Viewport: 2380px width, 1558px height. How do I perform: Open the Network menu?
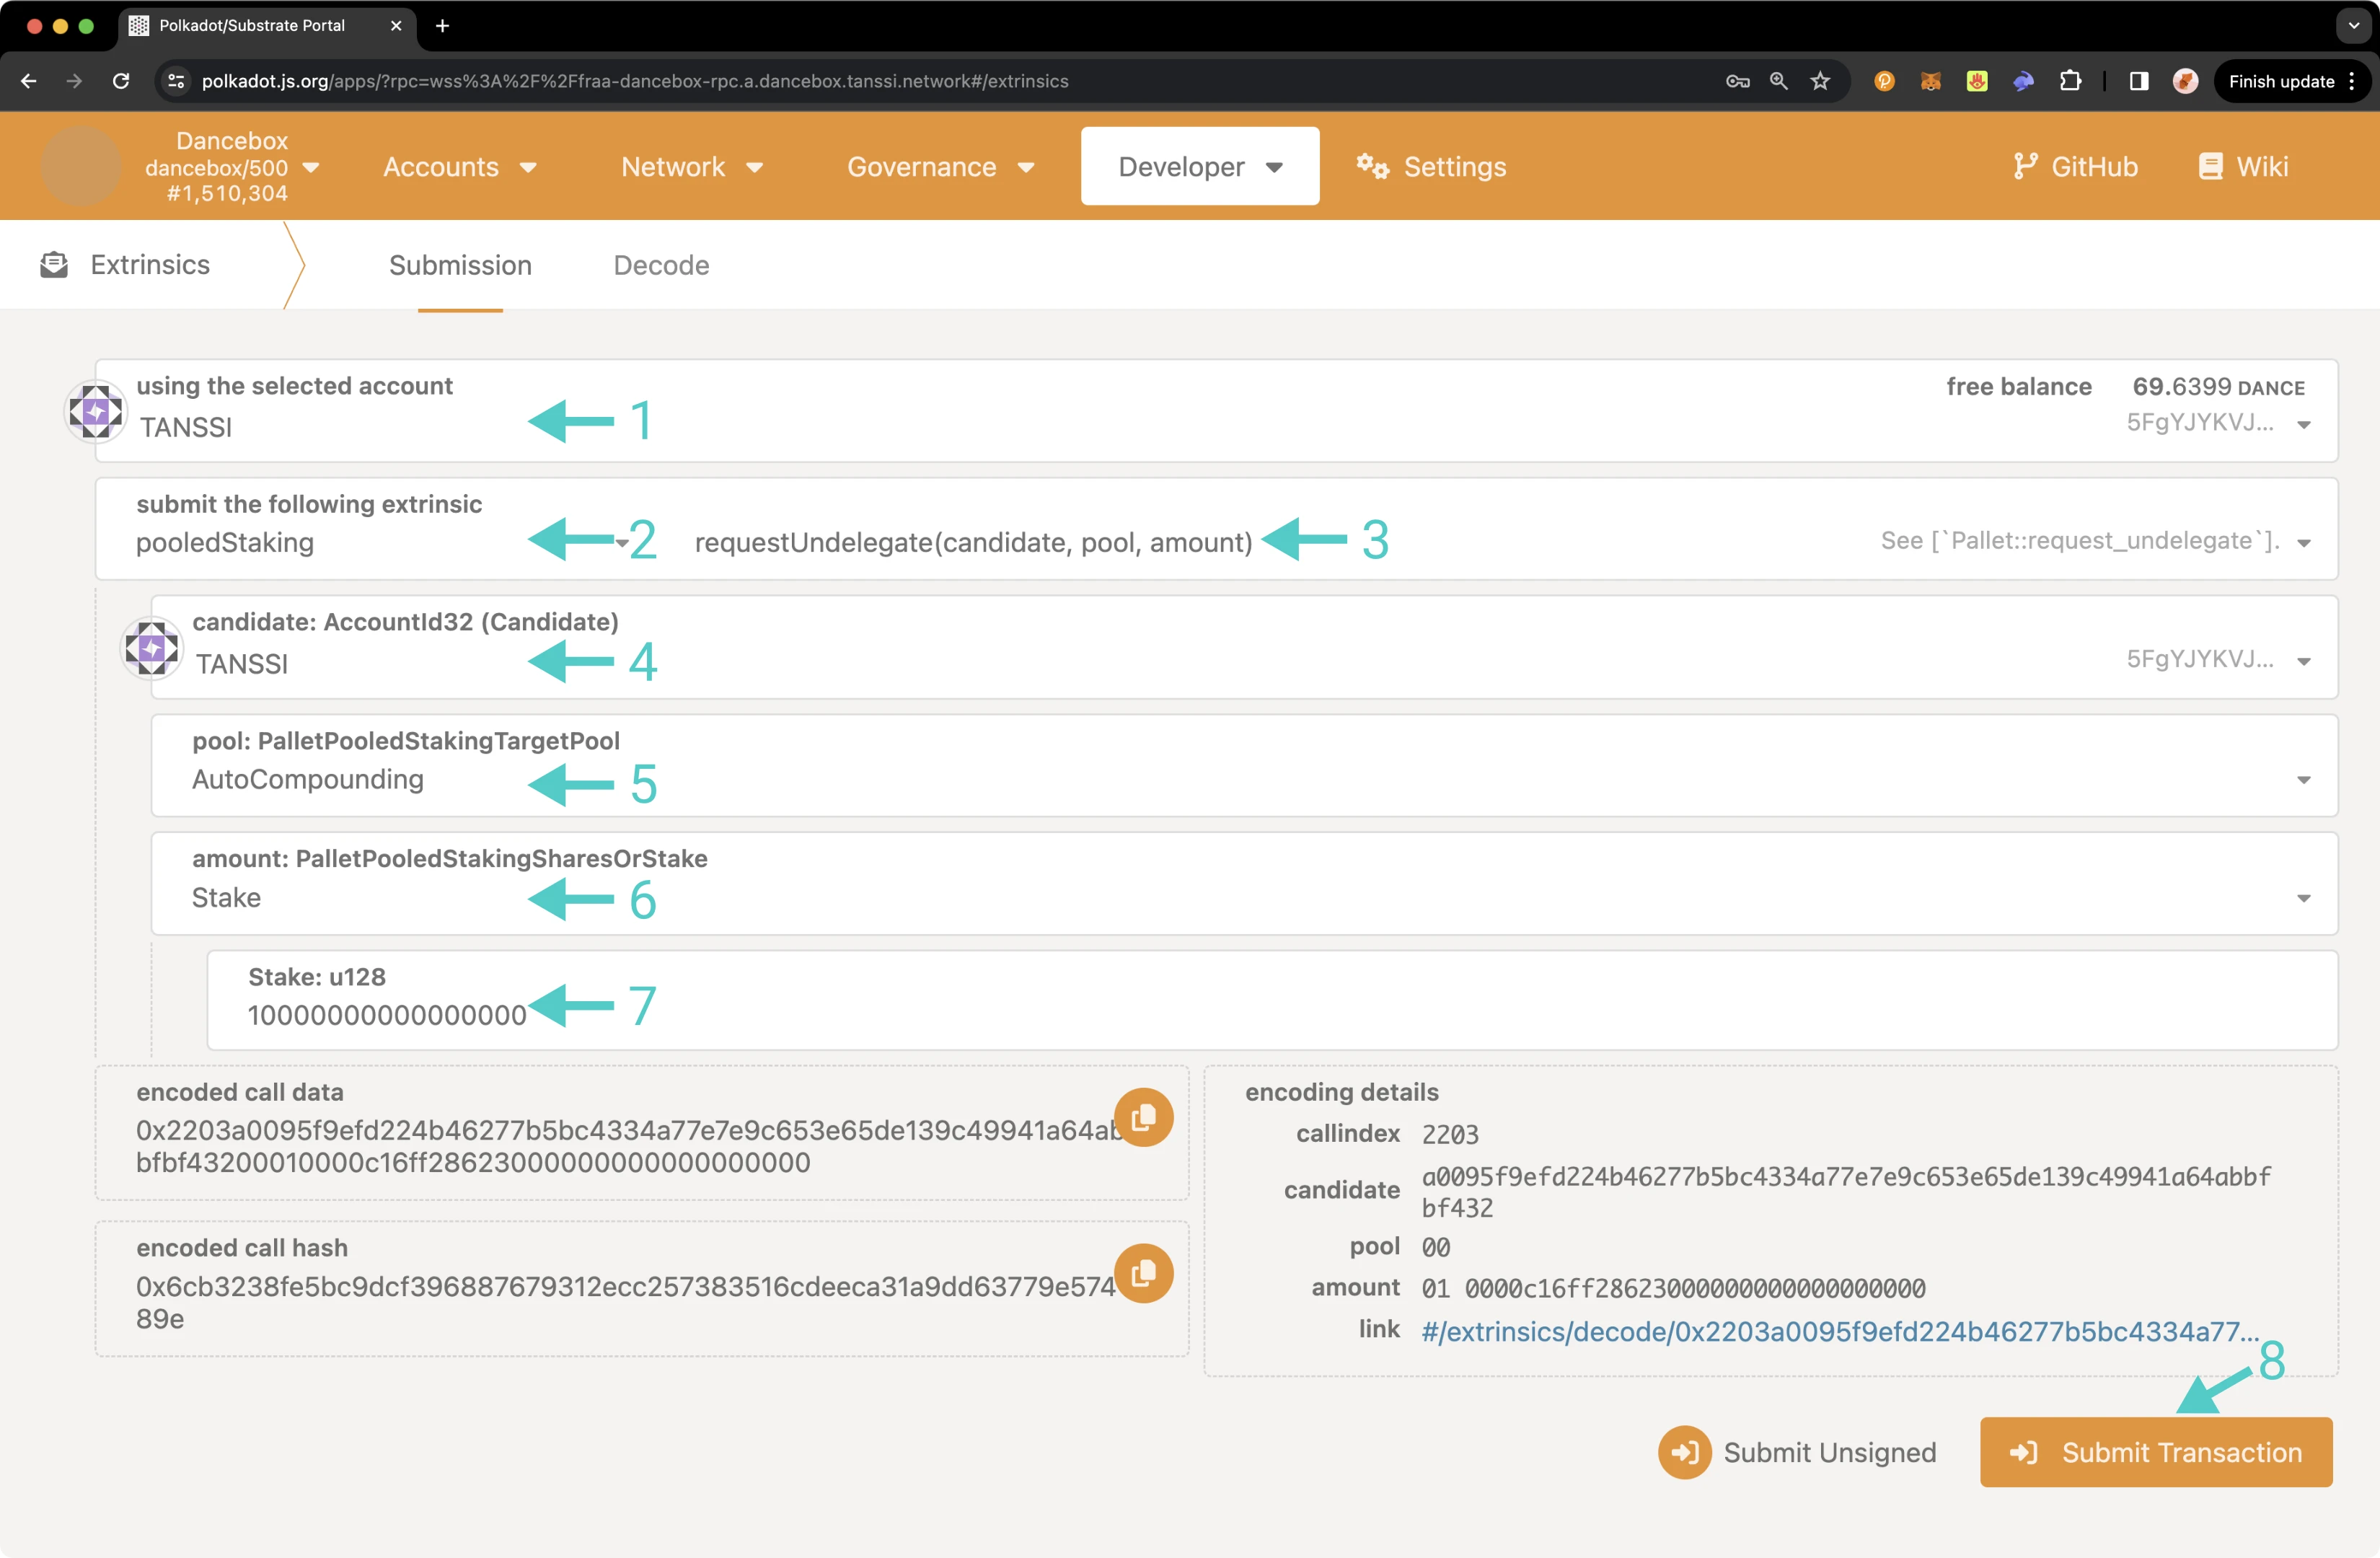click(x=691, y=166)
